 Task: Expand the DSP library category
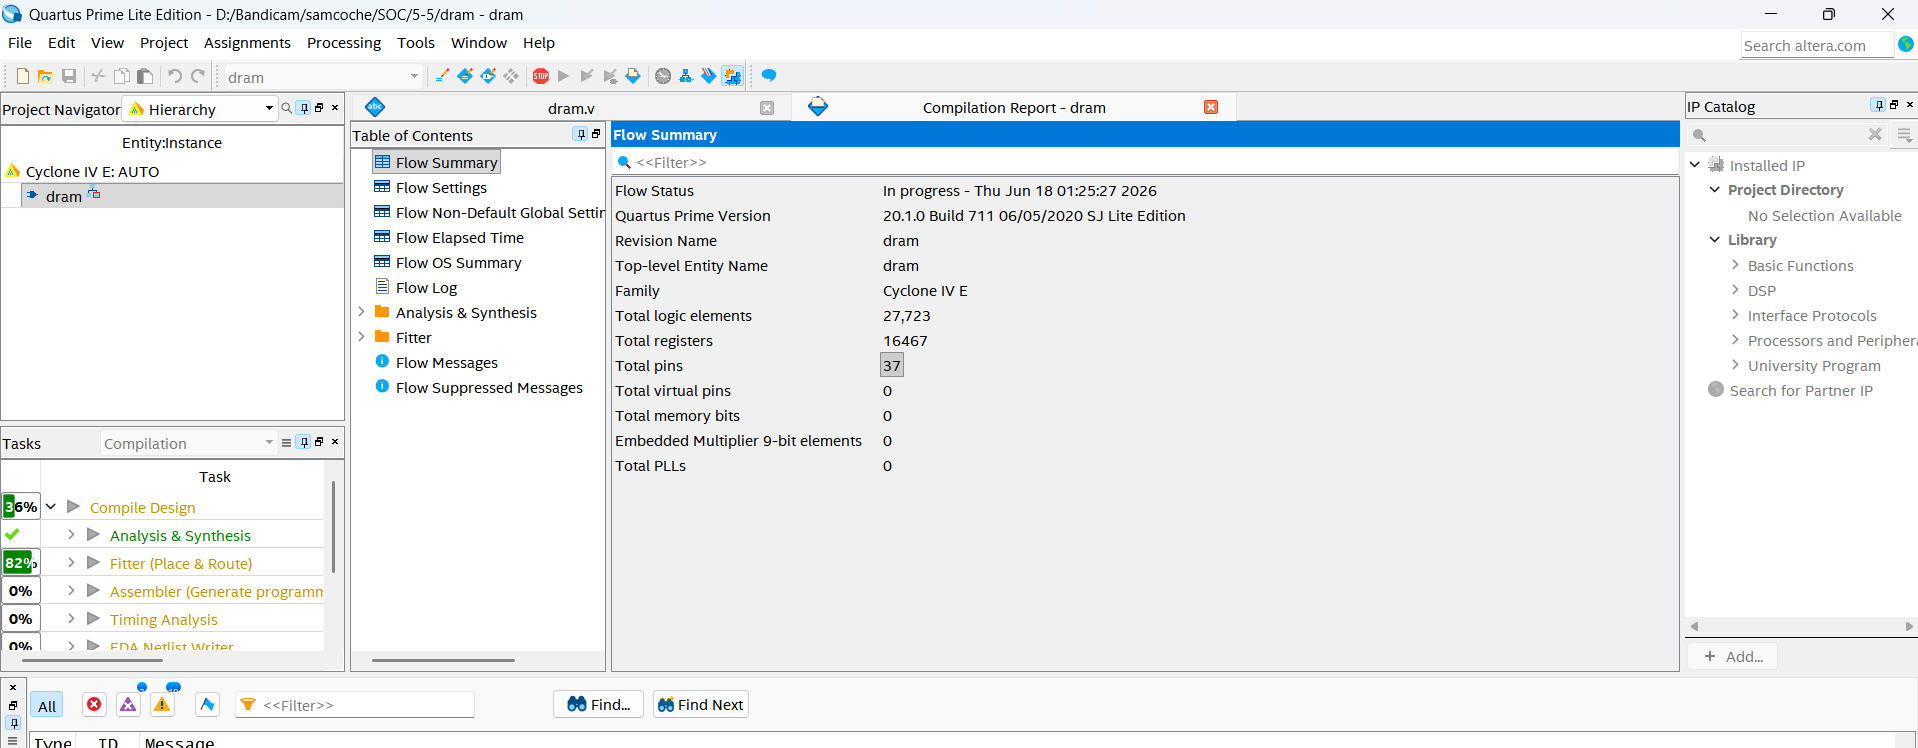click(1735, 289)
